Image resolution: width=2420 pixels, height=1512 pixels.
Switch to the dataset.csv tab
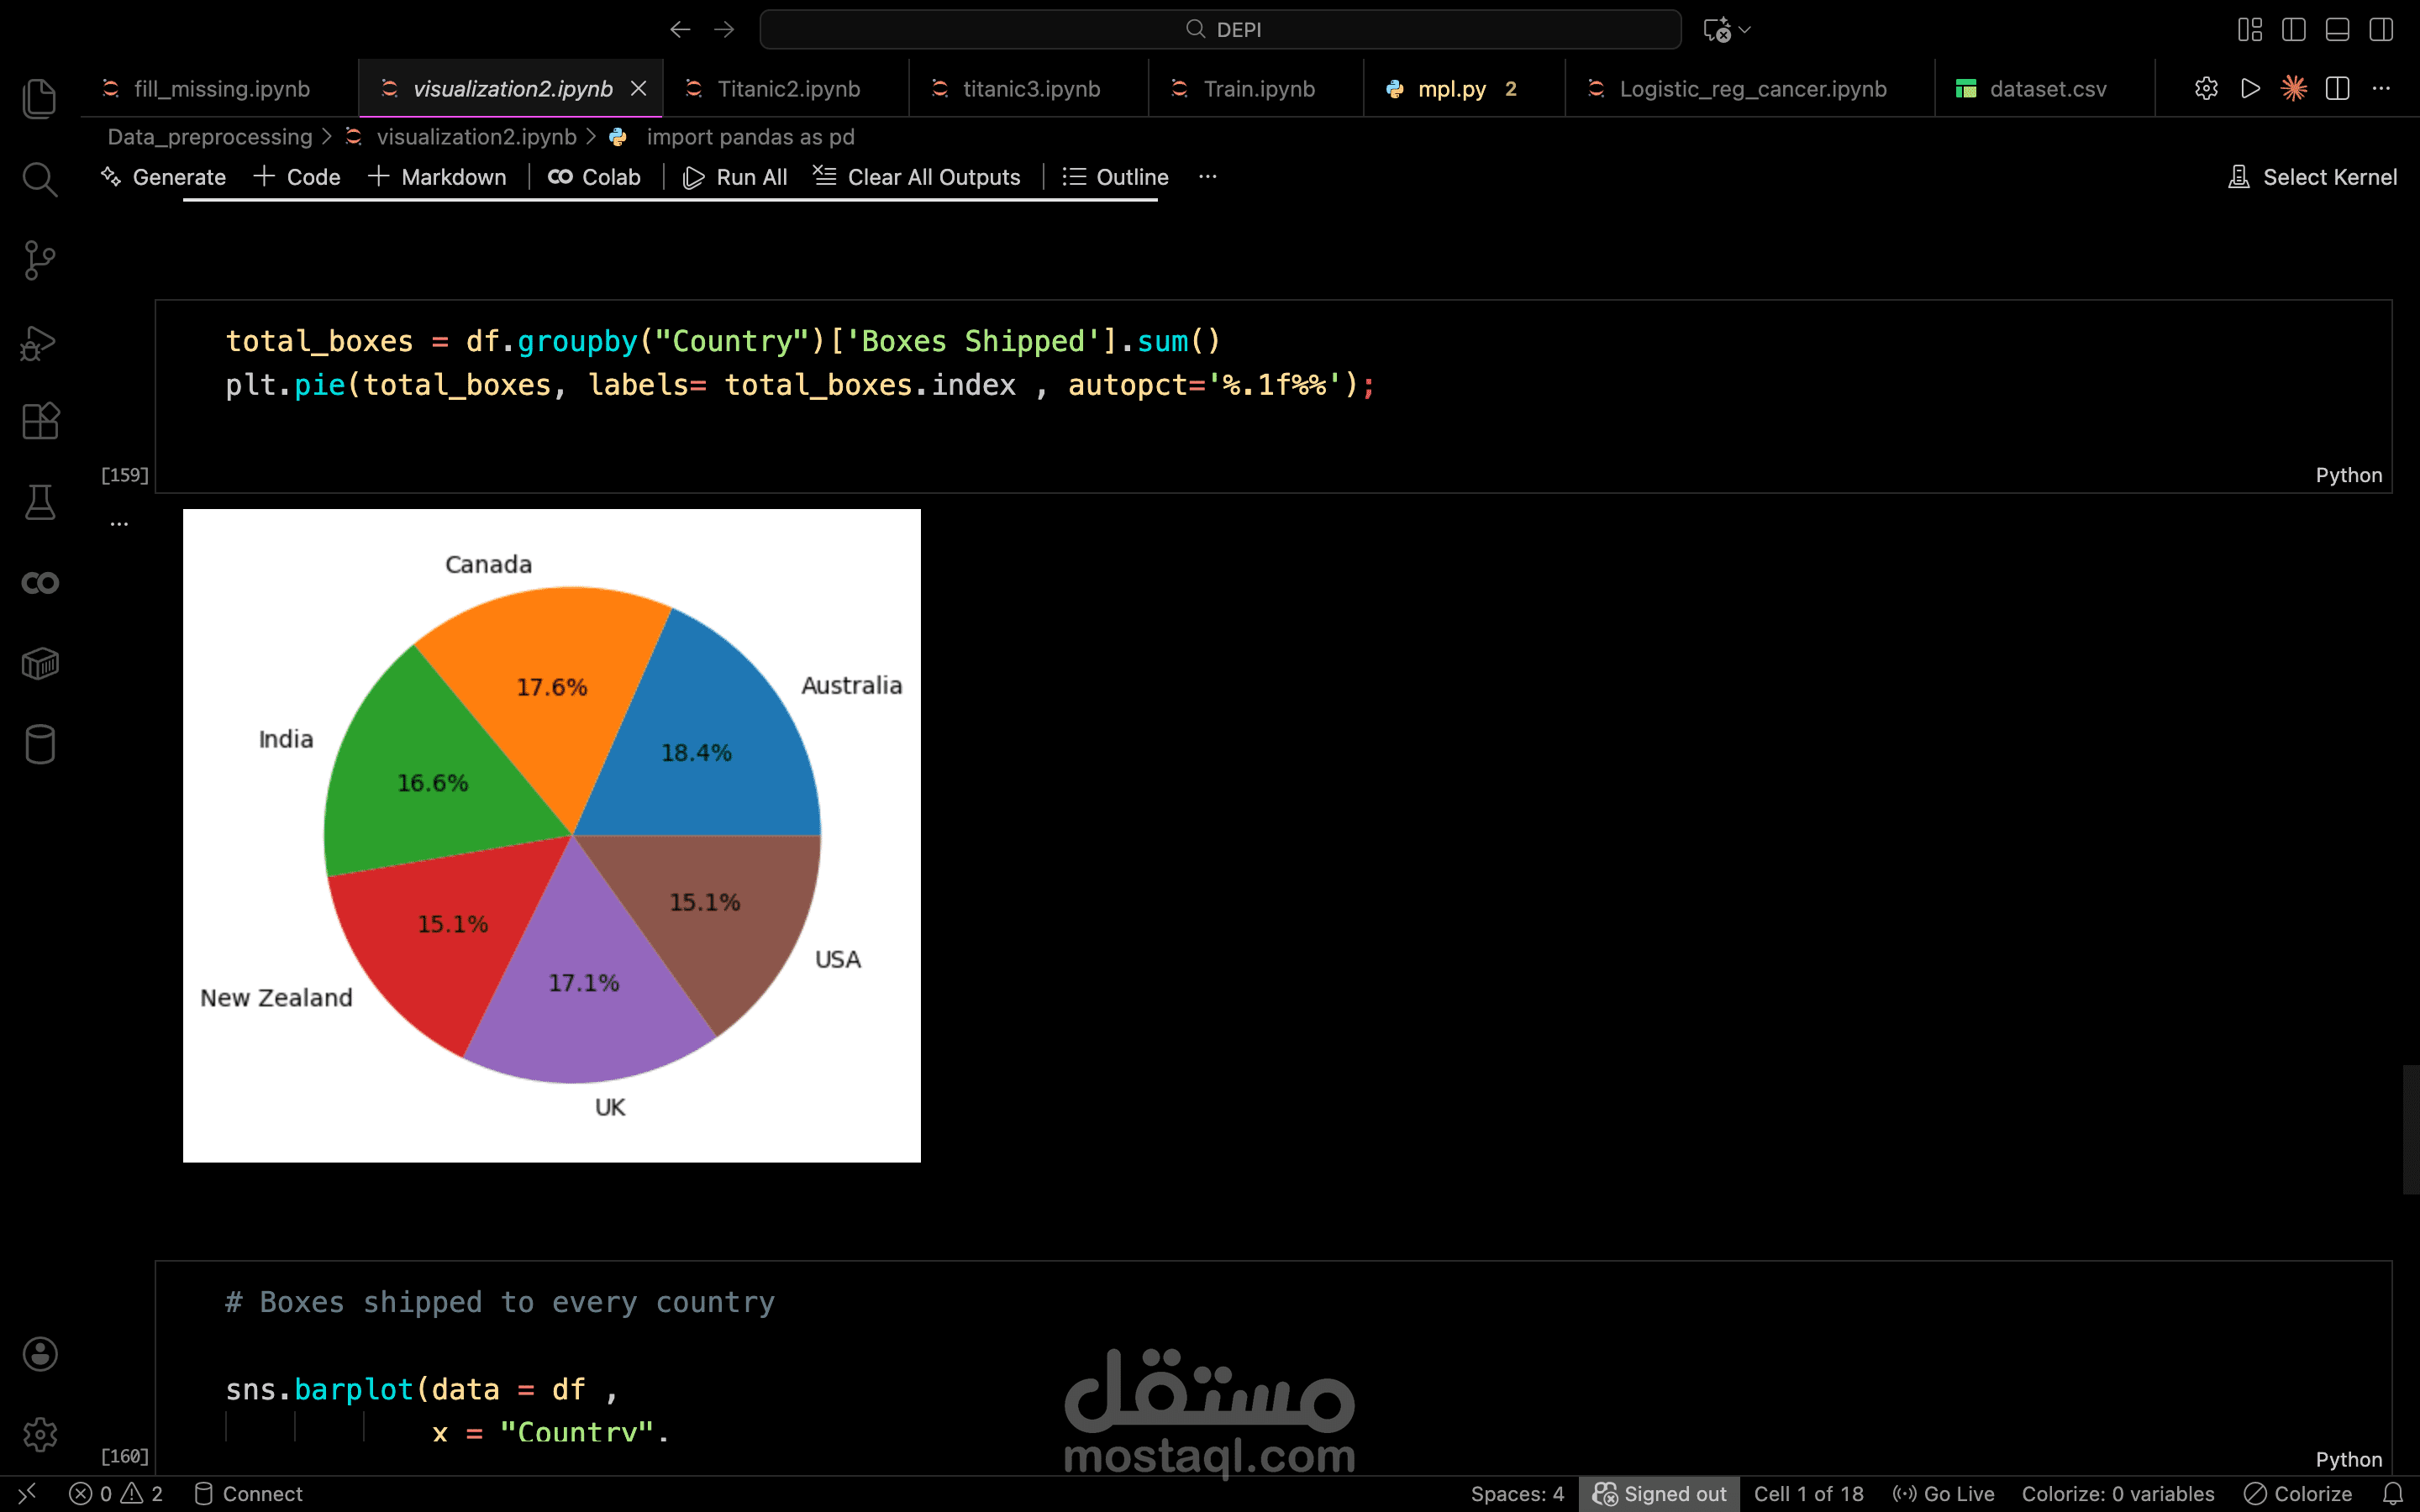(2047, 89)
